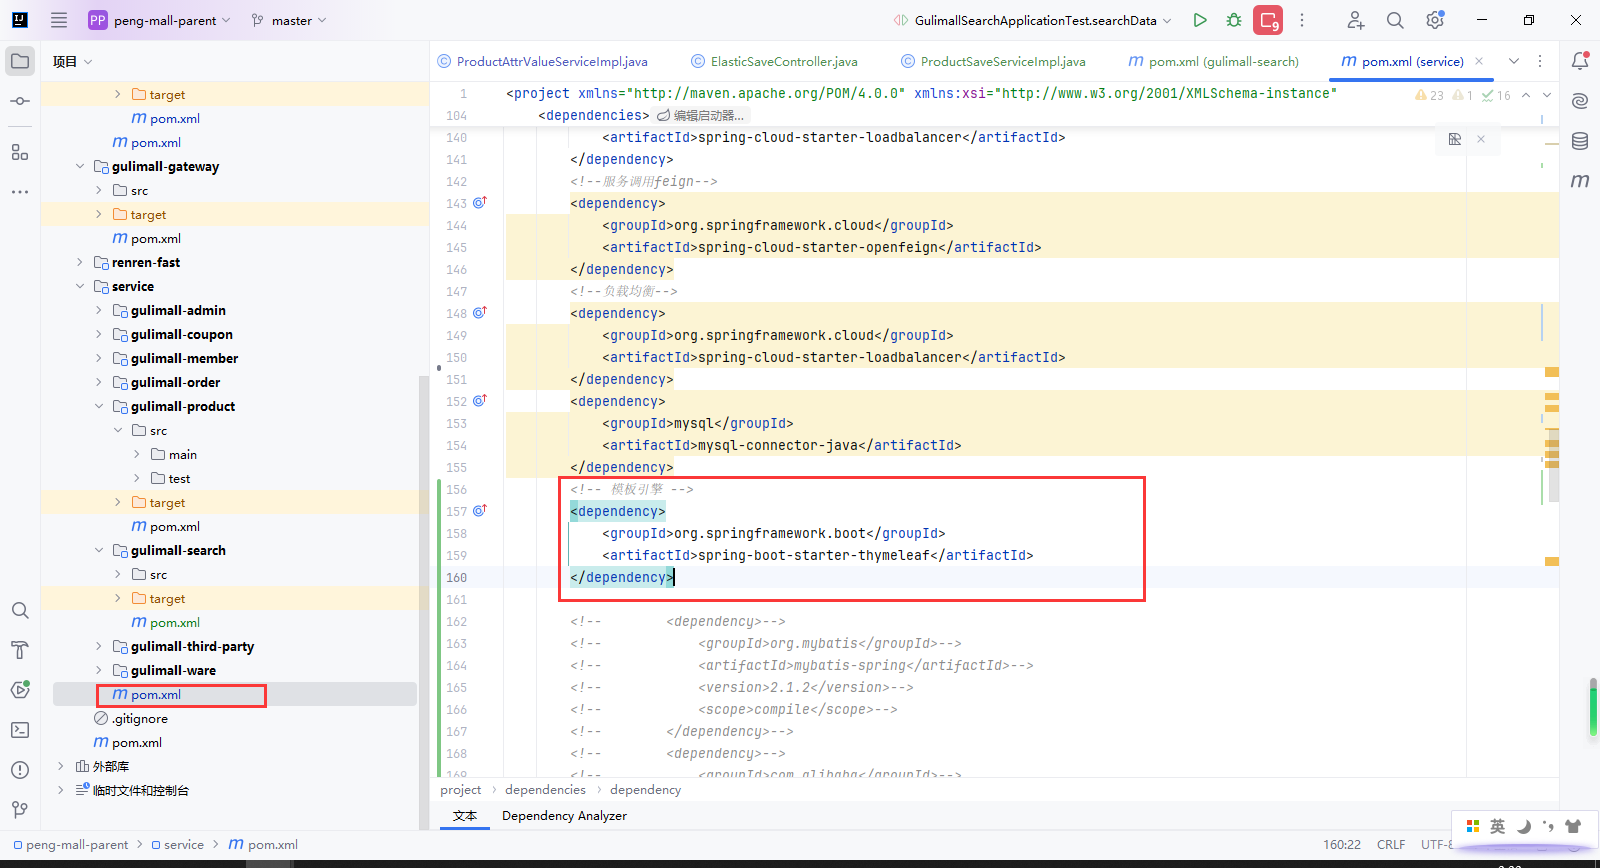Show more tool windows ellipsis
Image resolution: width=1600 pixels, height=868 pixels.
20,192
